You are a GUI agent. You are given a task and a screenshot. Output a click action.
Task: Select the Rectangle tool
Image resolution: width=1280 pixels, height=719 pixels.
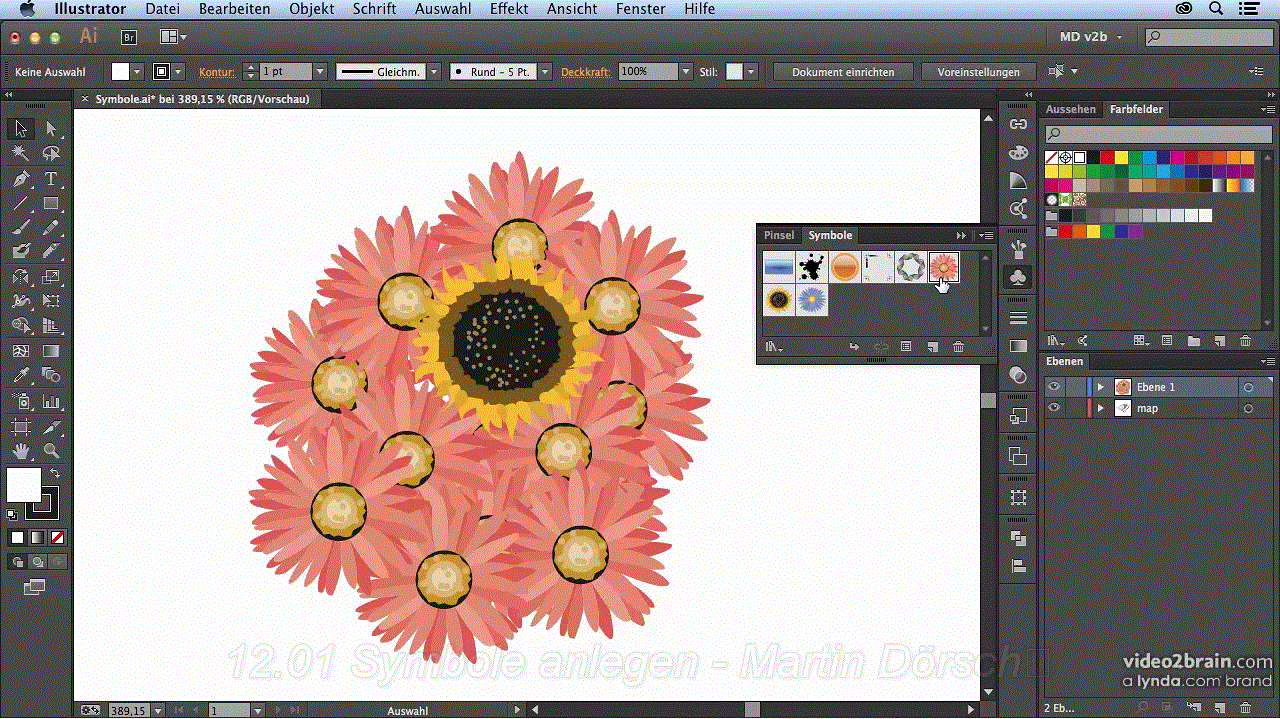[x=51, y=203]
